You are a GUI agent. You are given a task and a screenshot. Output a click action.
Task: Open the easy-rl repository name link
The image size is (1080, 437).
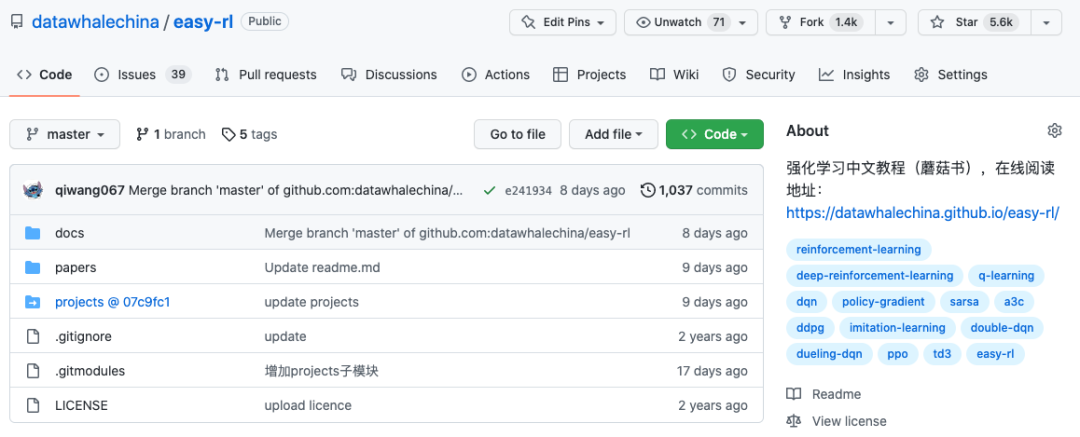(202, 22)
